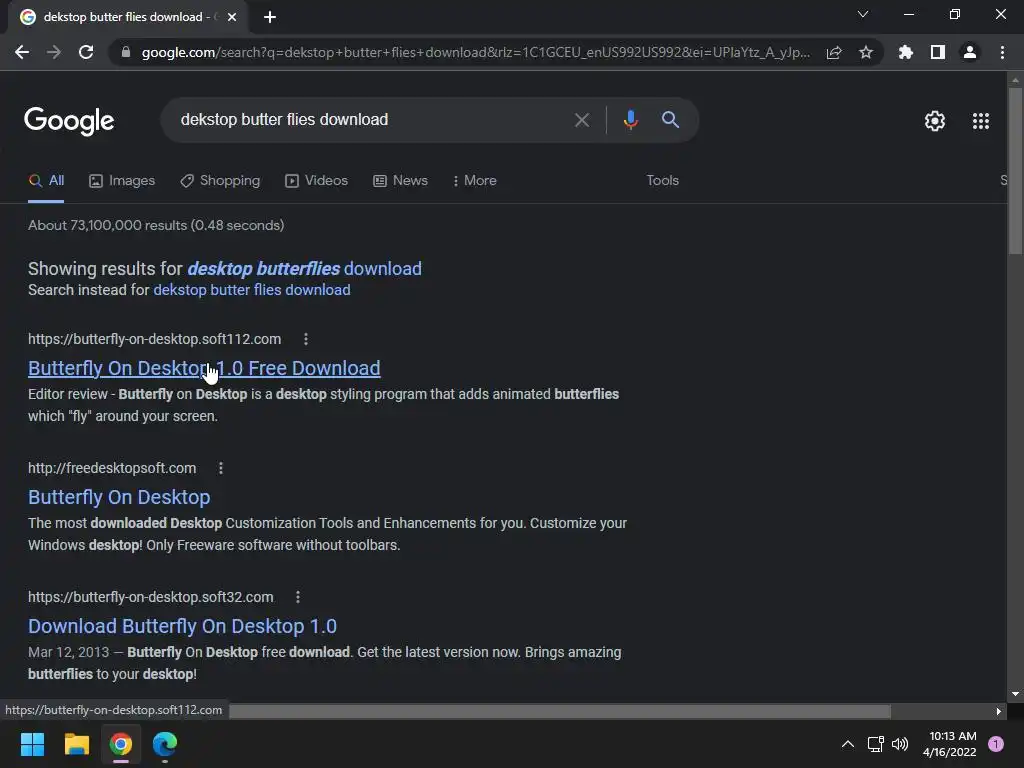
Task: Open the search Tools options
Action: (x=662, y=181)
